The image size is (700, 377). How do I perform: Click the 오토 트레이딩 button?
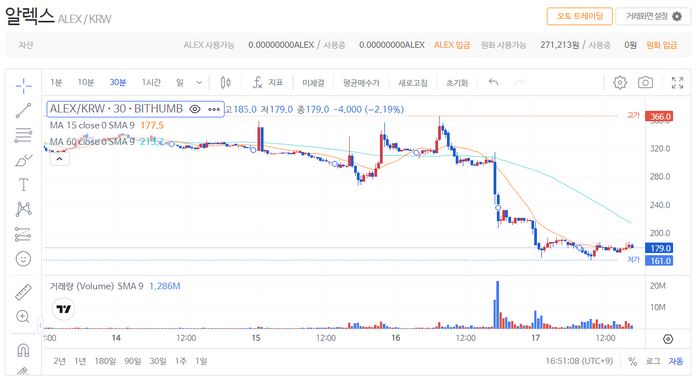coord(579,17)
